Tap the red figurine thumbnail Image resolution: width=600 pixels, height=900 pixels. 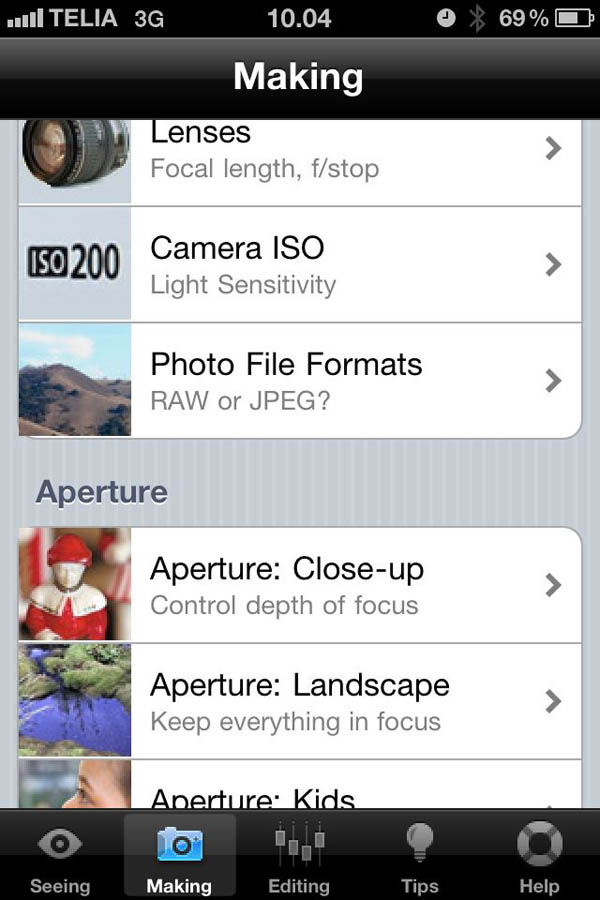[x=75, y=585]
